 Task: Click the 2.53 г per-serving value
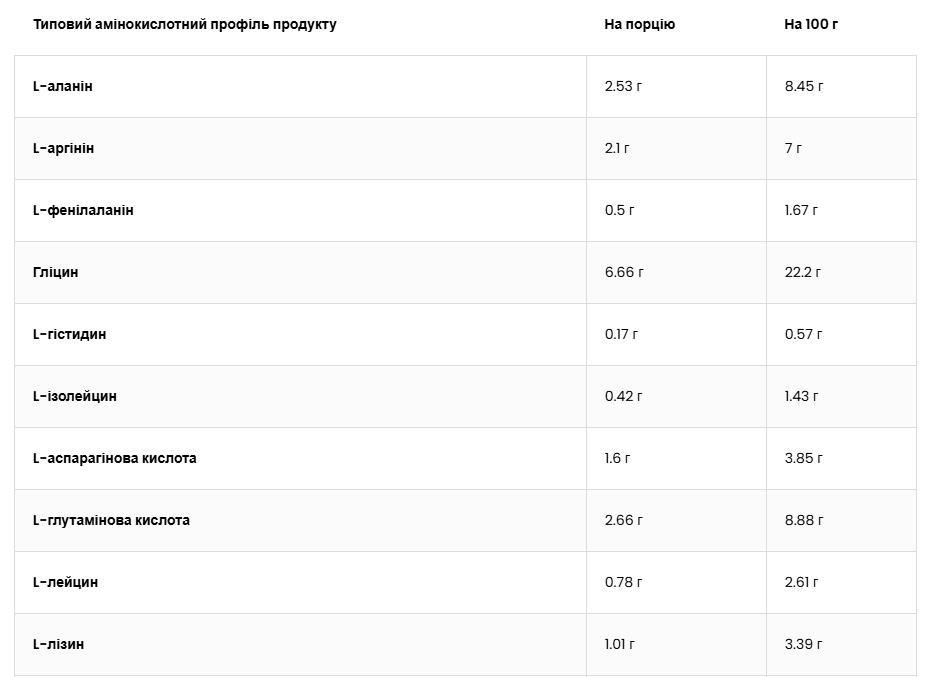click(x=623, y=86)
